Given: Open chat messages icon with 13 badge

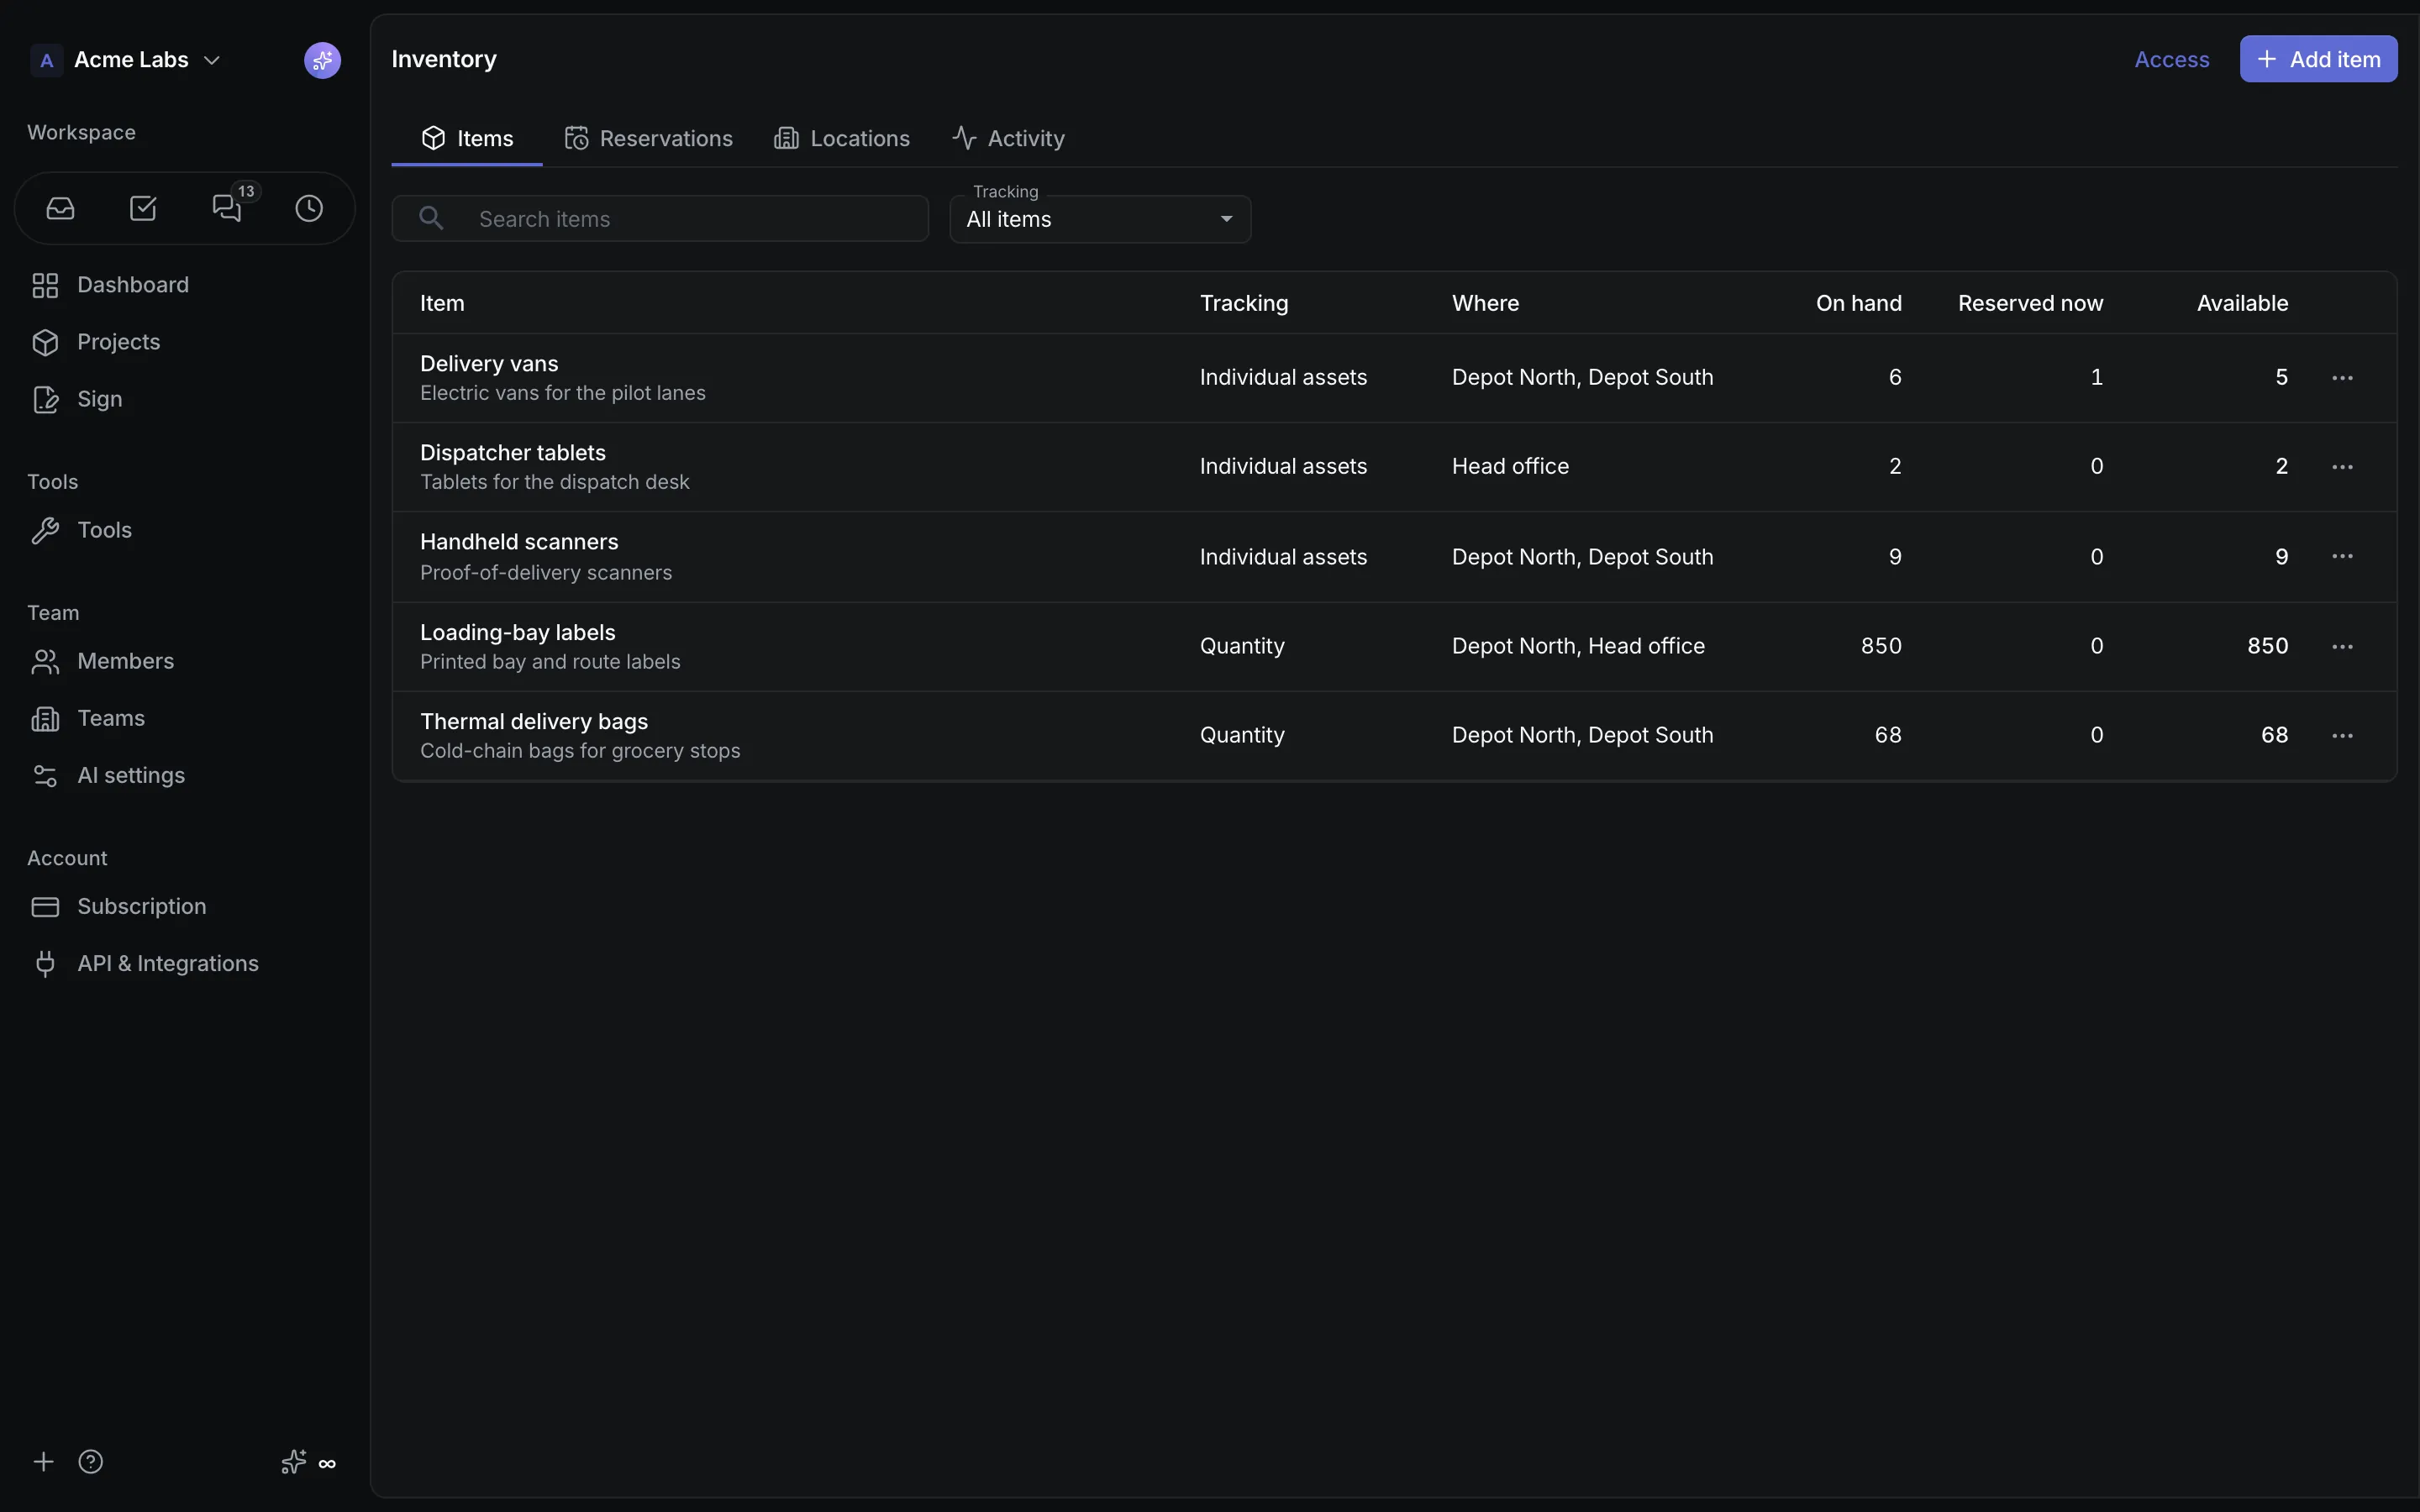Looking at the screenshot, I should [x=227, y=208].
